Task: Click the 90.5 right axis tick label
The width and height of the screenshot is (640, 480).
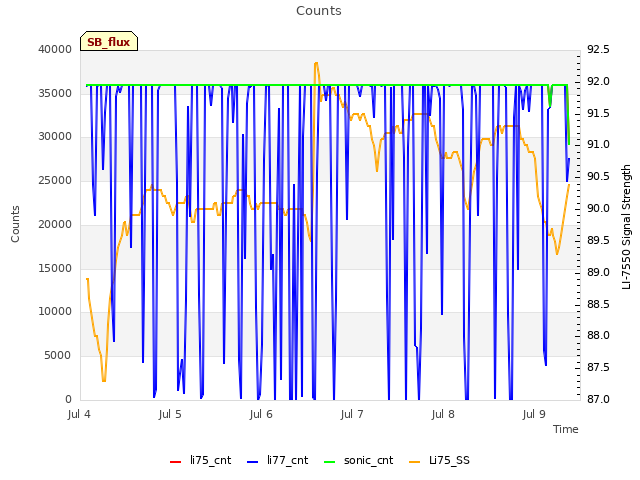Action: (598, 177)
